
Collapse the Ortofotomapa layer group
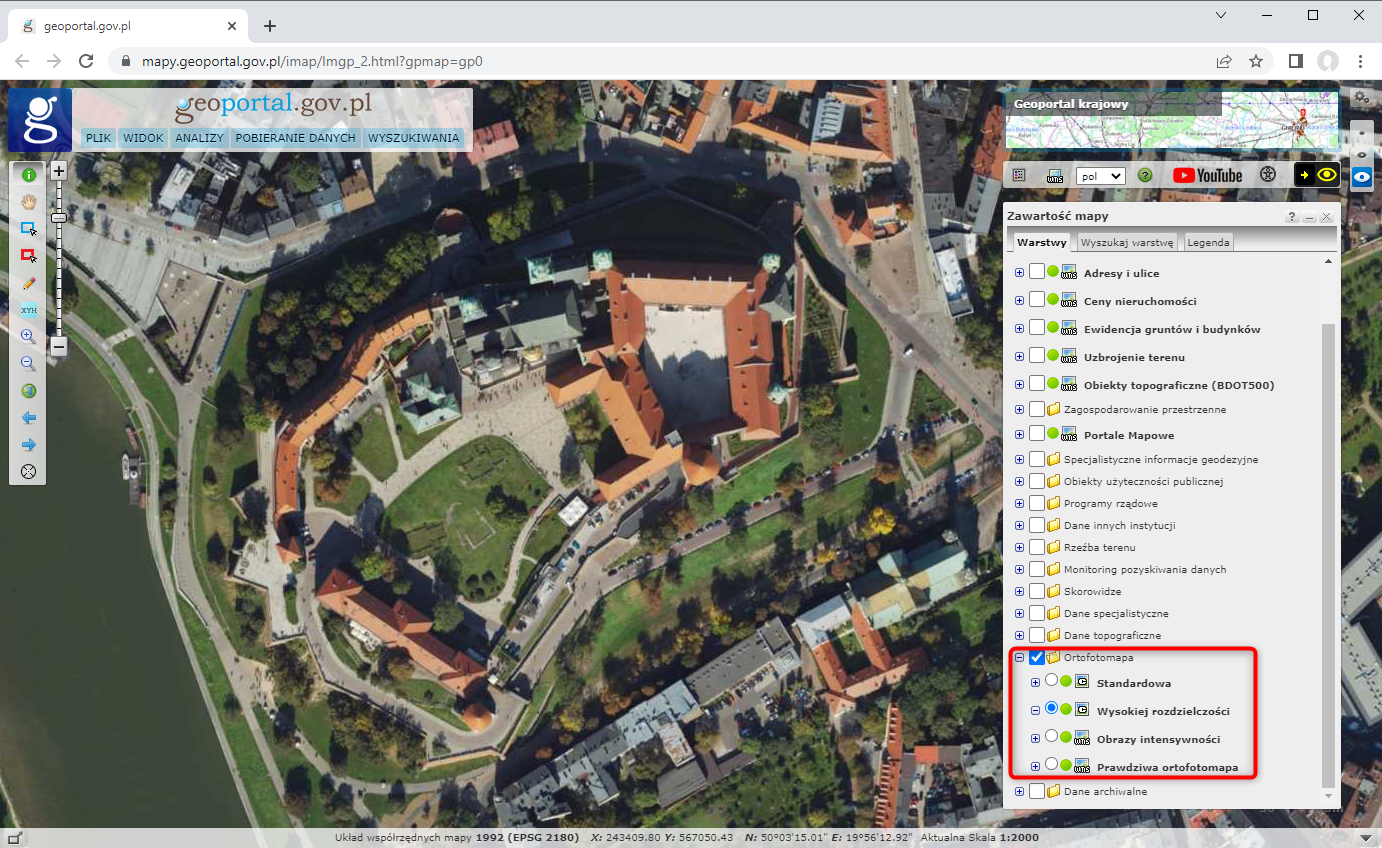point(1019,658)
